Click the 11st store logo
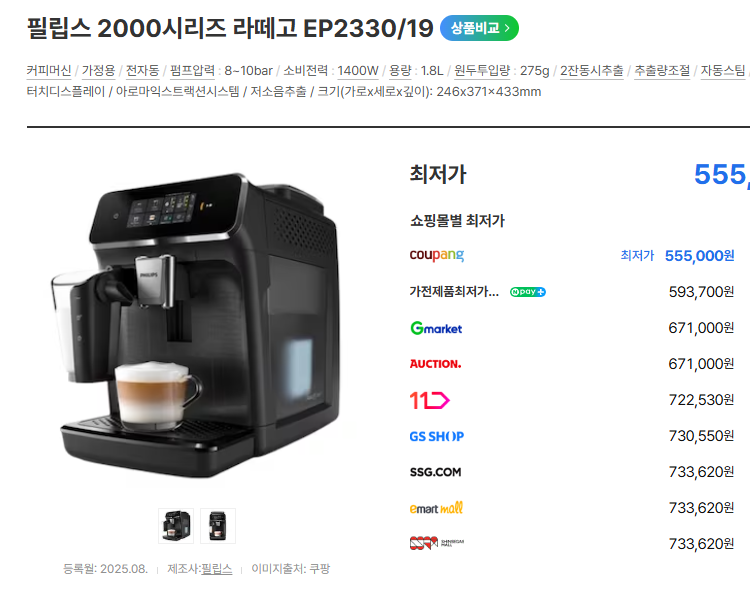The width and height of the screenshot is (750, 589). tap(429, 400)
